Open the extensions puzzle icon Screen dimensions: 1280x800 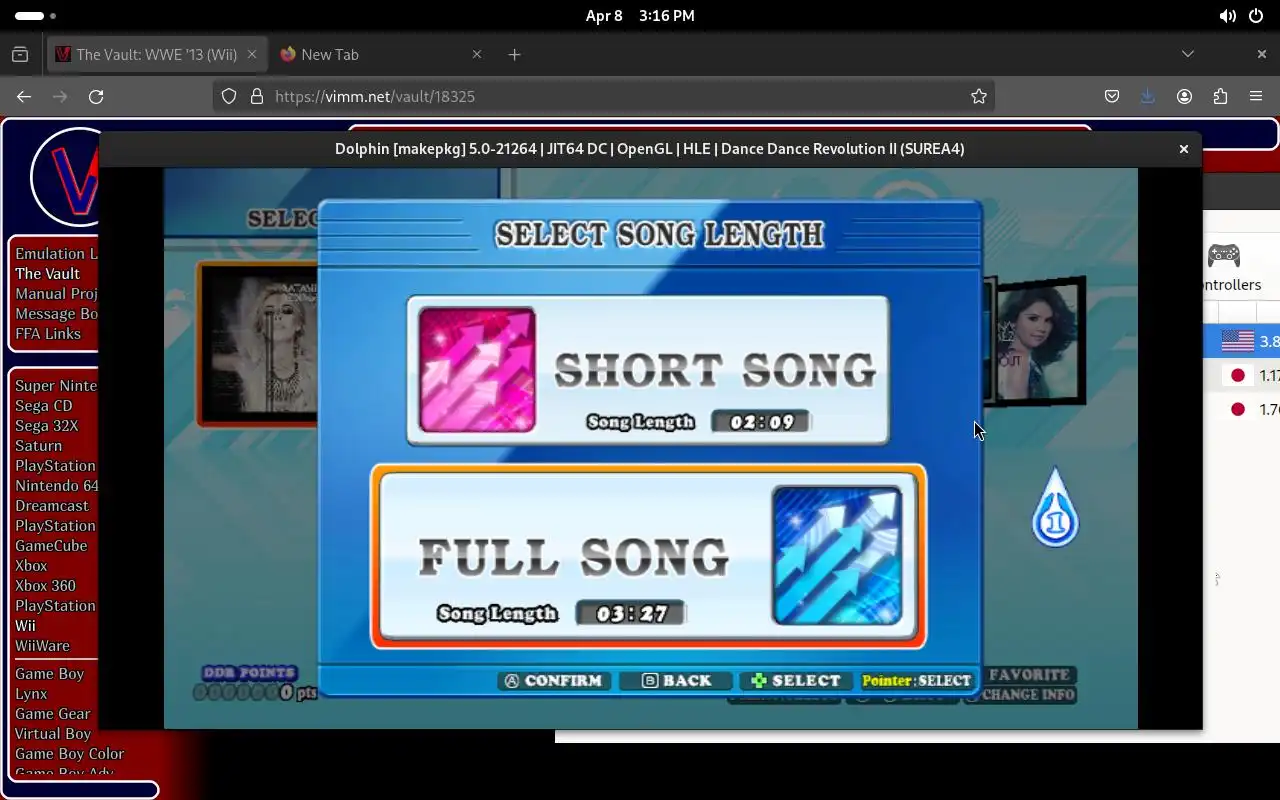[x=1220, y=96]
